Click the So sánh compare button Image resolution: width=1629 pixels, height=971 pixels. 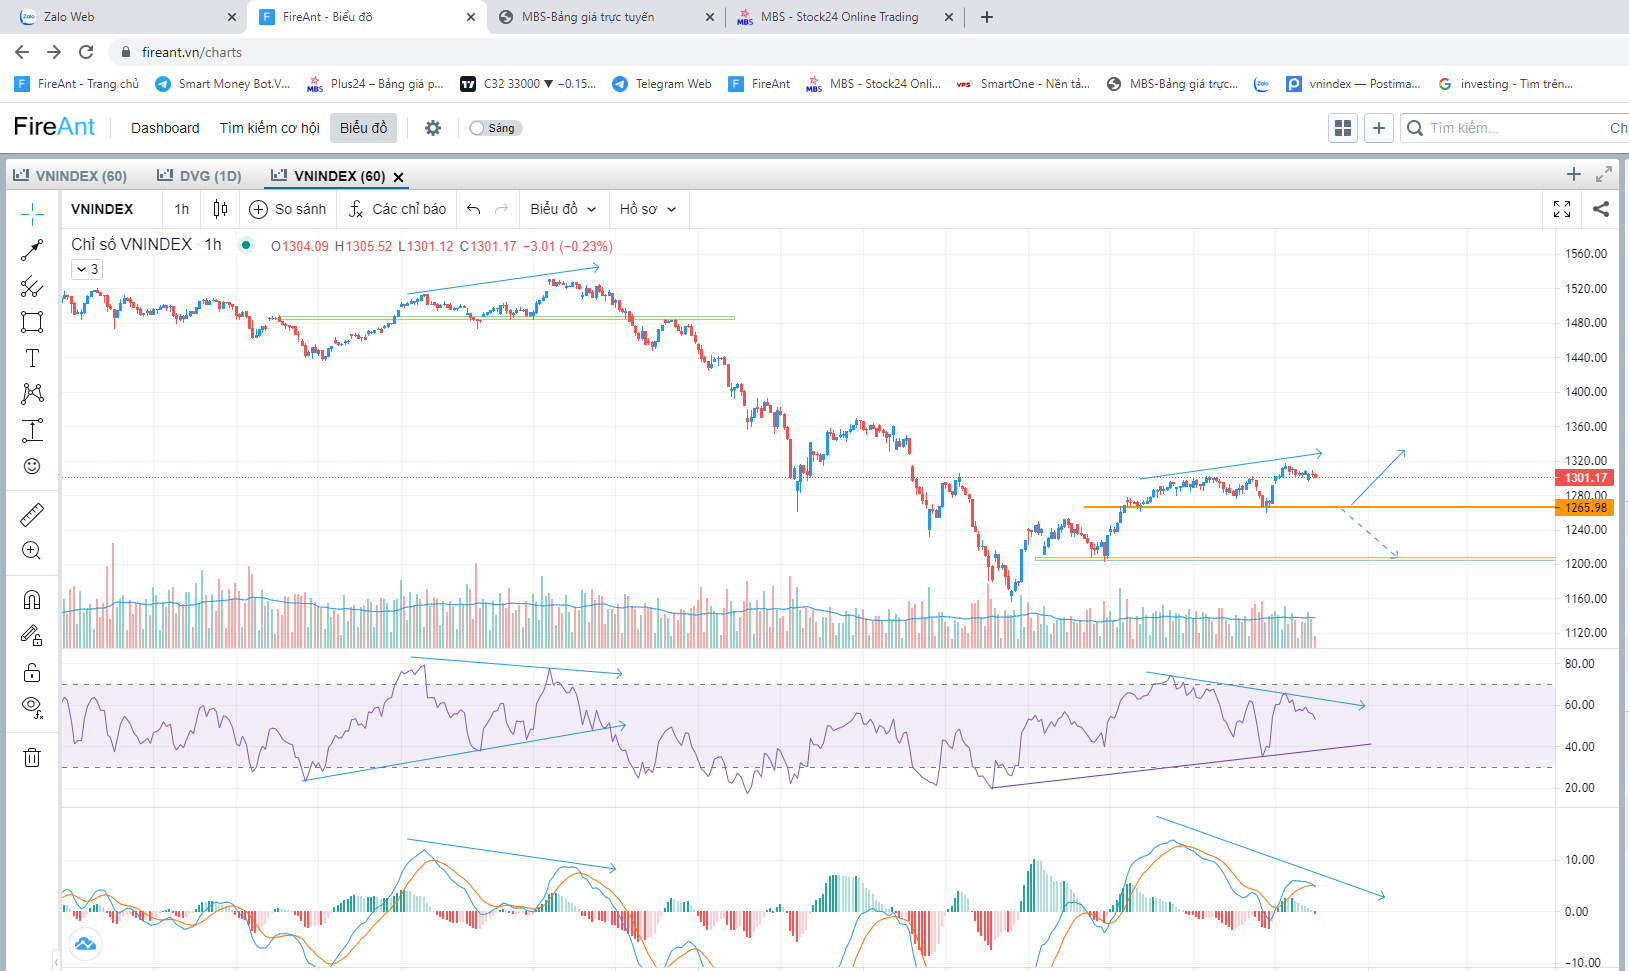pos(288,209)
